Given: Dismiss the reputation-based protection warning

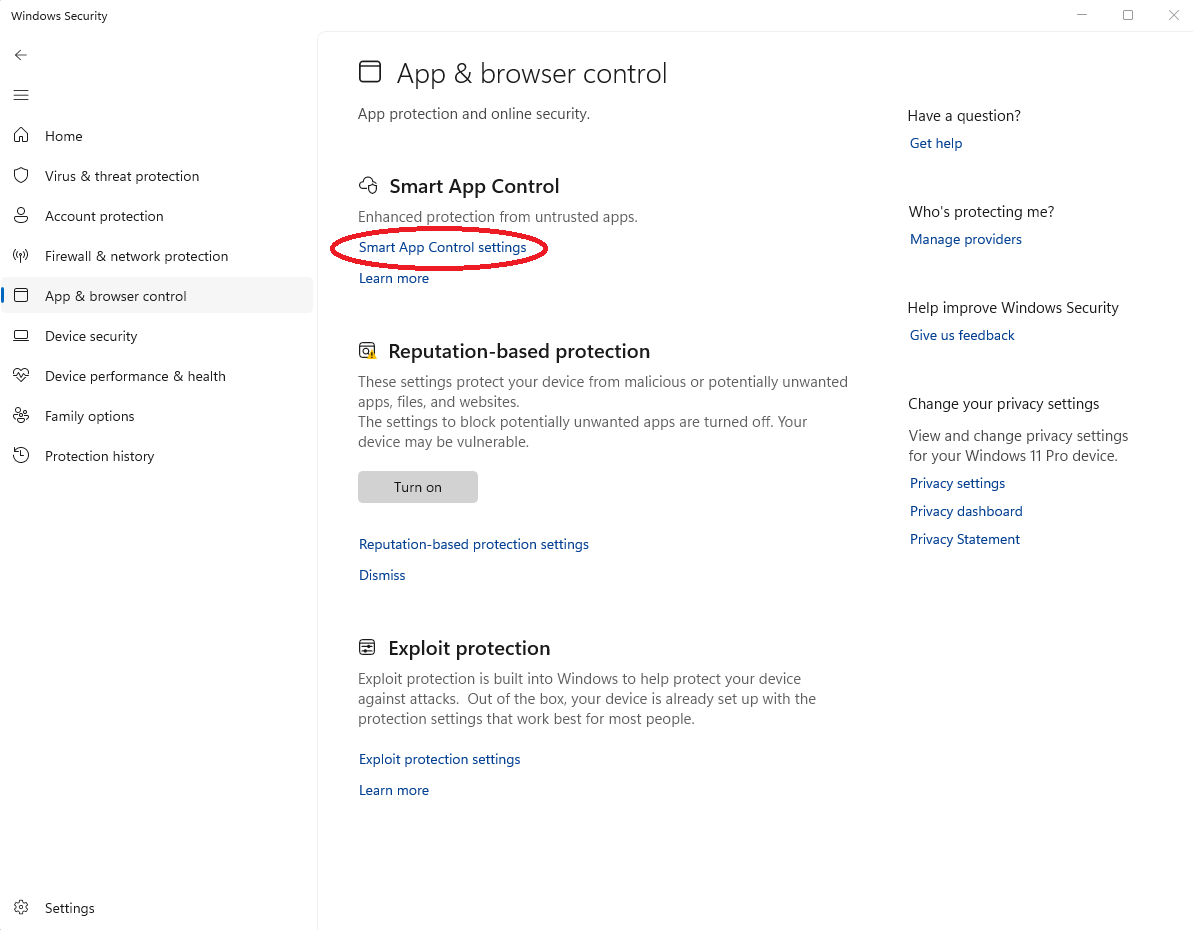Looking at the screenshot, I should pyautogui.click(x=382, y=575).
